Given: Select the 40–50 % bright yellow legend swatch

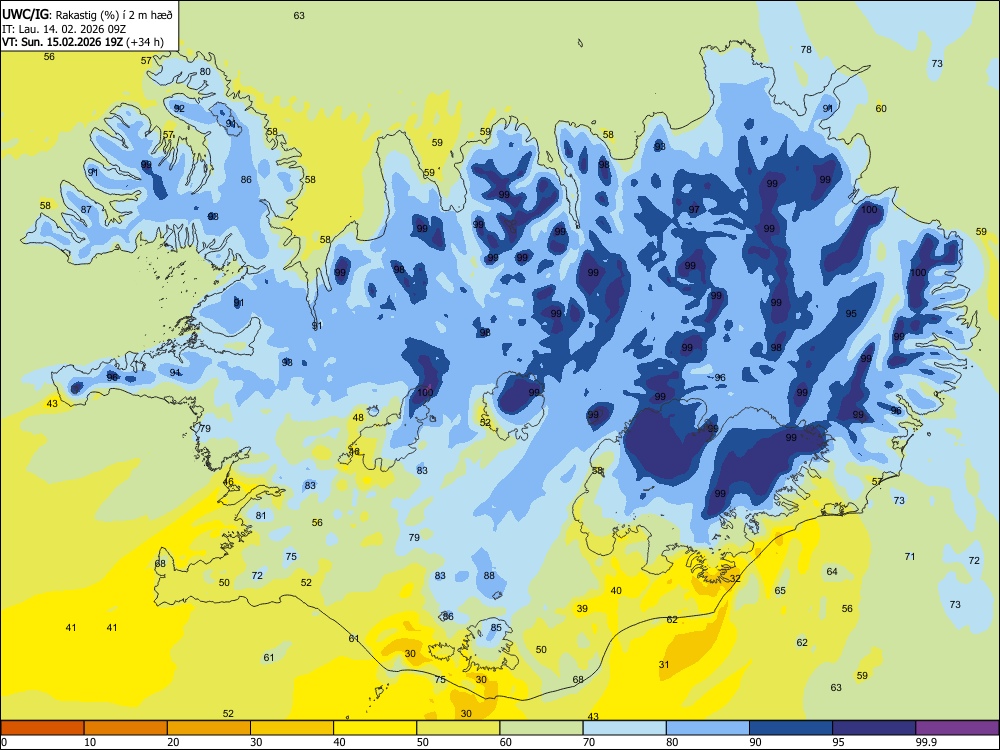Looking at the screenshot, I should (375, 728).
